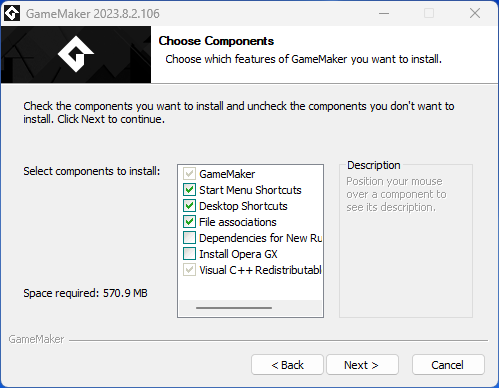Click the Description panel area
The height and width of the screenshot is (388, 499).
click(x=406, y=240)
